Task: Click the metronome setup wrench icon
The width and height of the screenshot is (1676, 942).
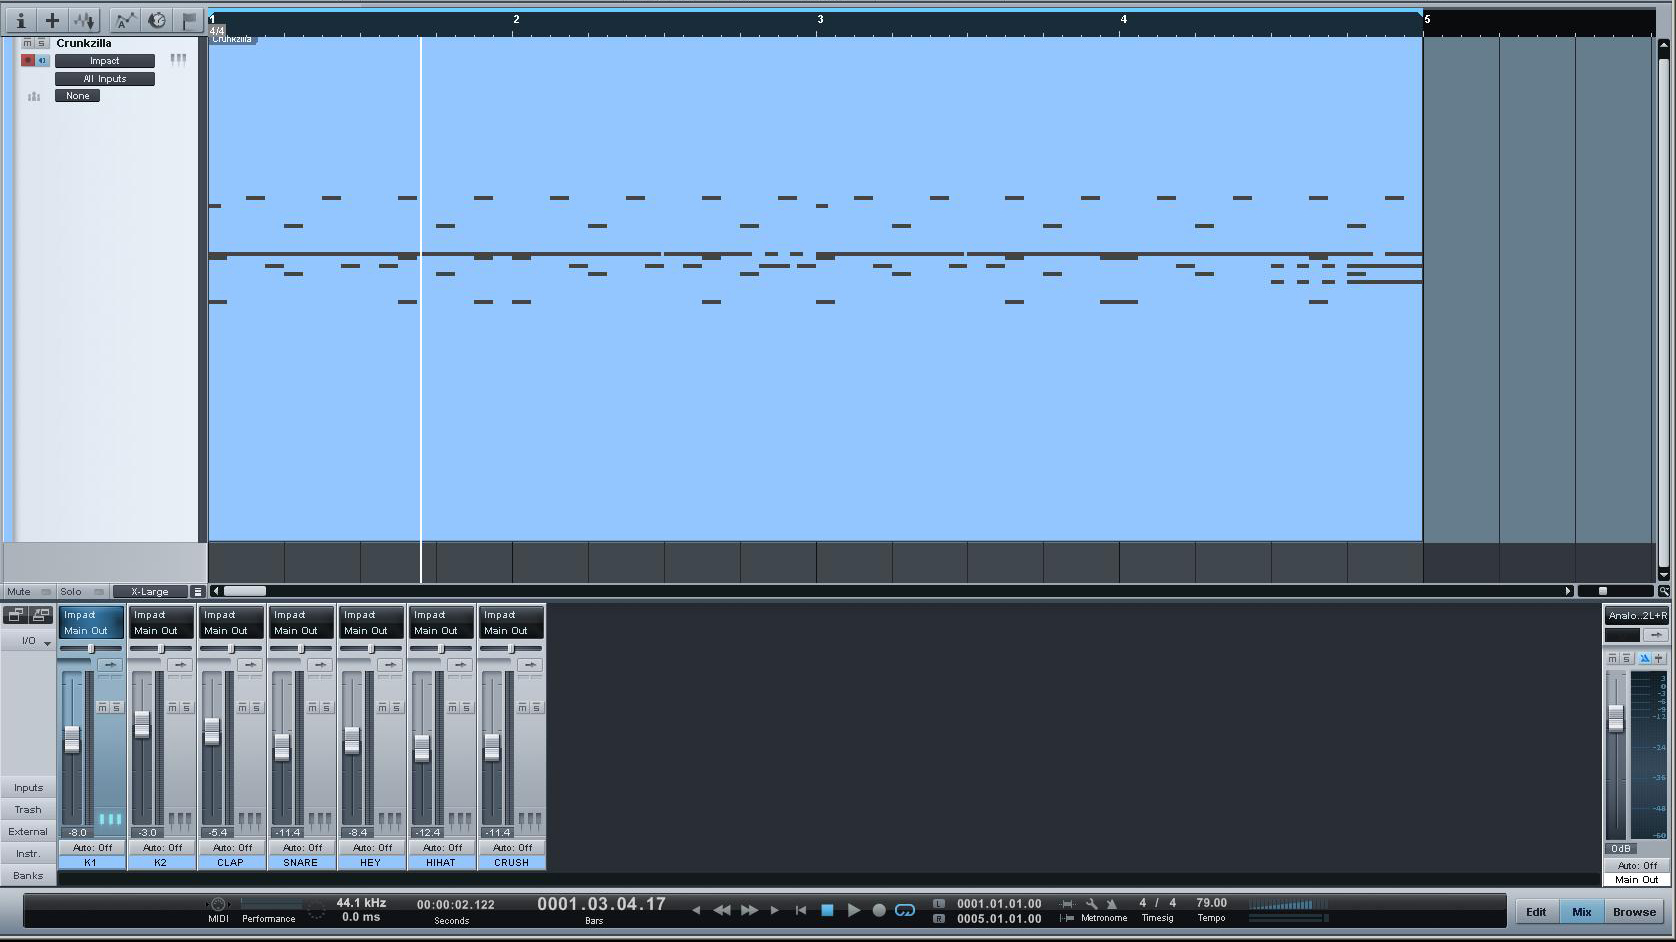Action: coord(1092,904)
